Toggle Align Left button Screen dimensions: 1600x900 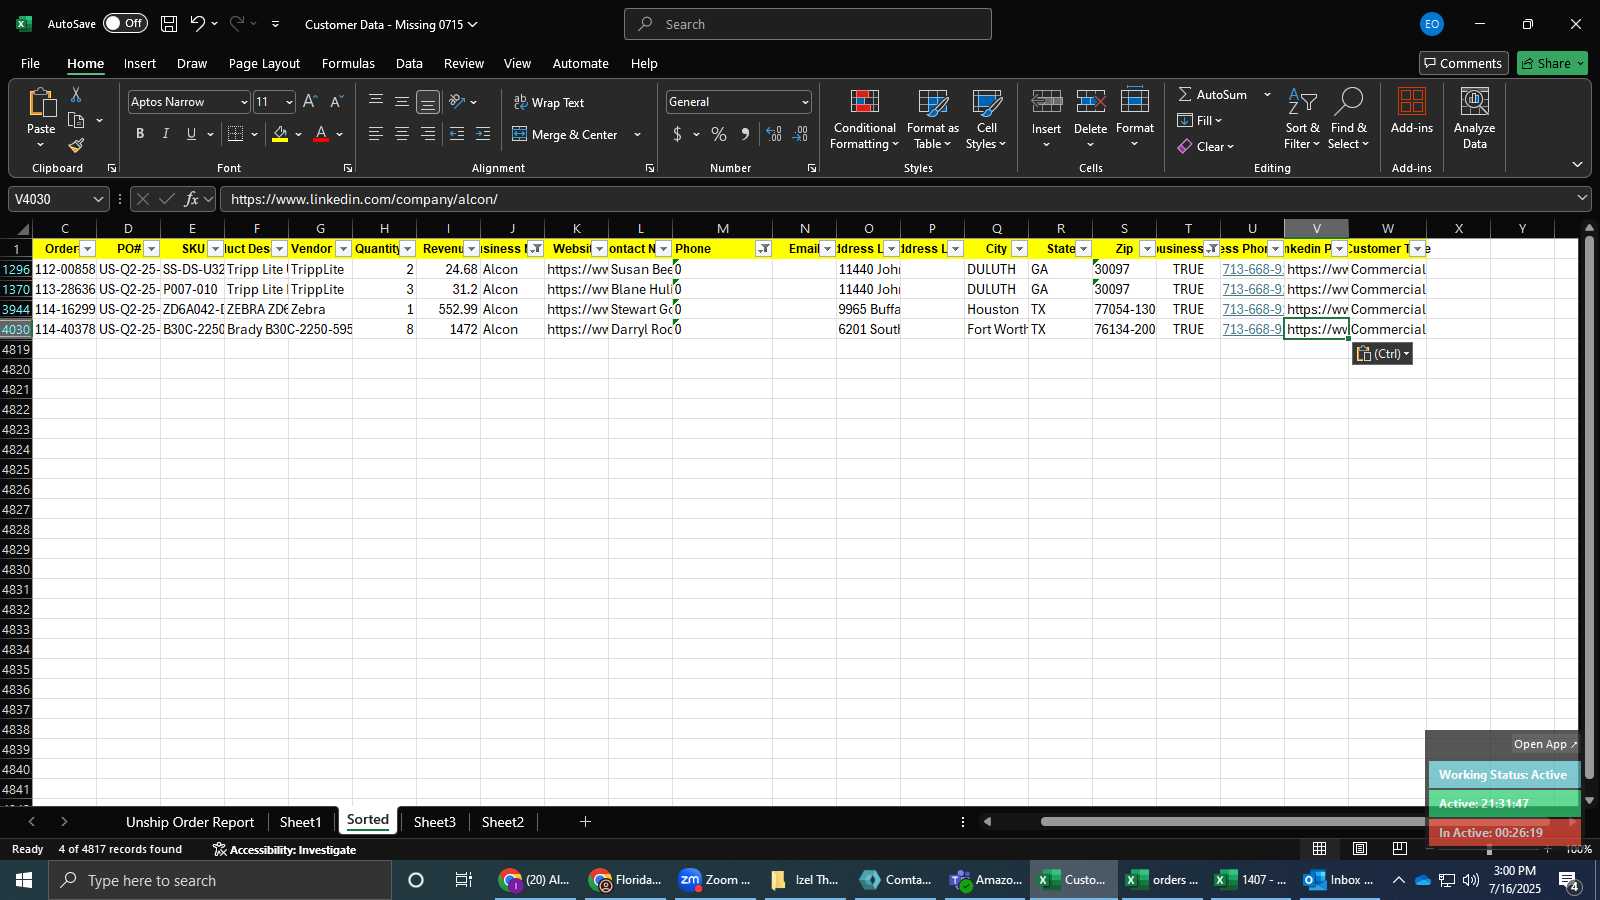click(376, 134)
